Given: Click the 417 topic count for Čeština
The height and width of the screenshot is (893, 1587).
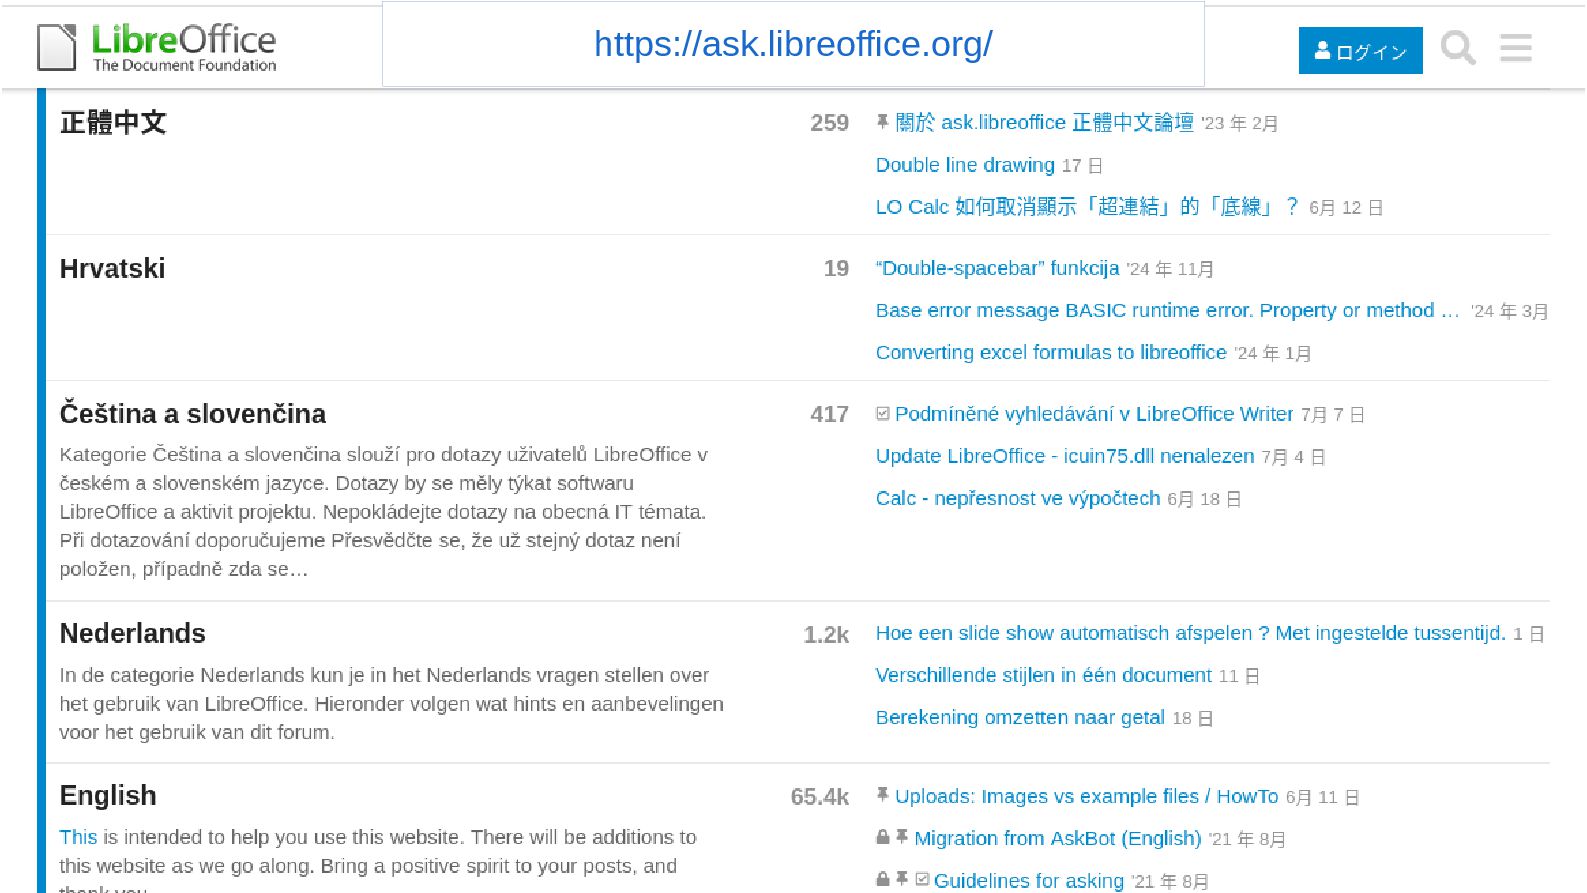Looking at the screenshot, I should coord(829,414).
